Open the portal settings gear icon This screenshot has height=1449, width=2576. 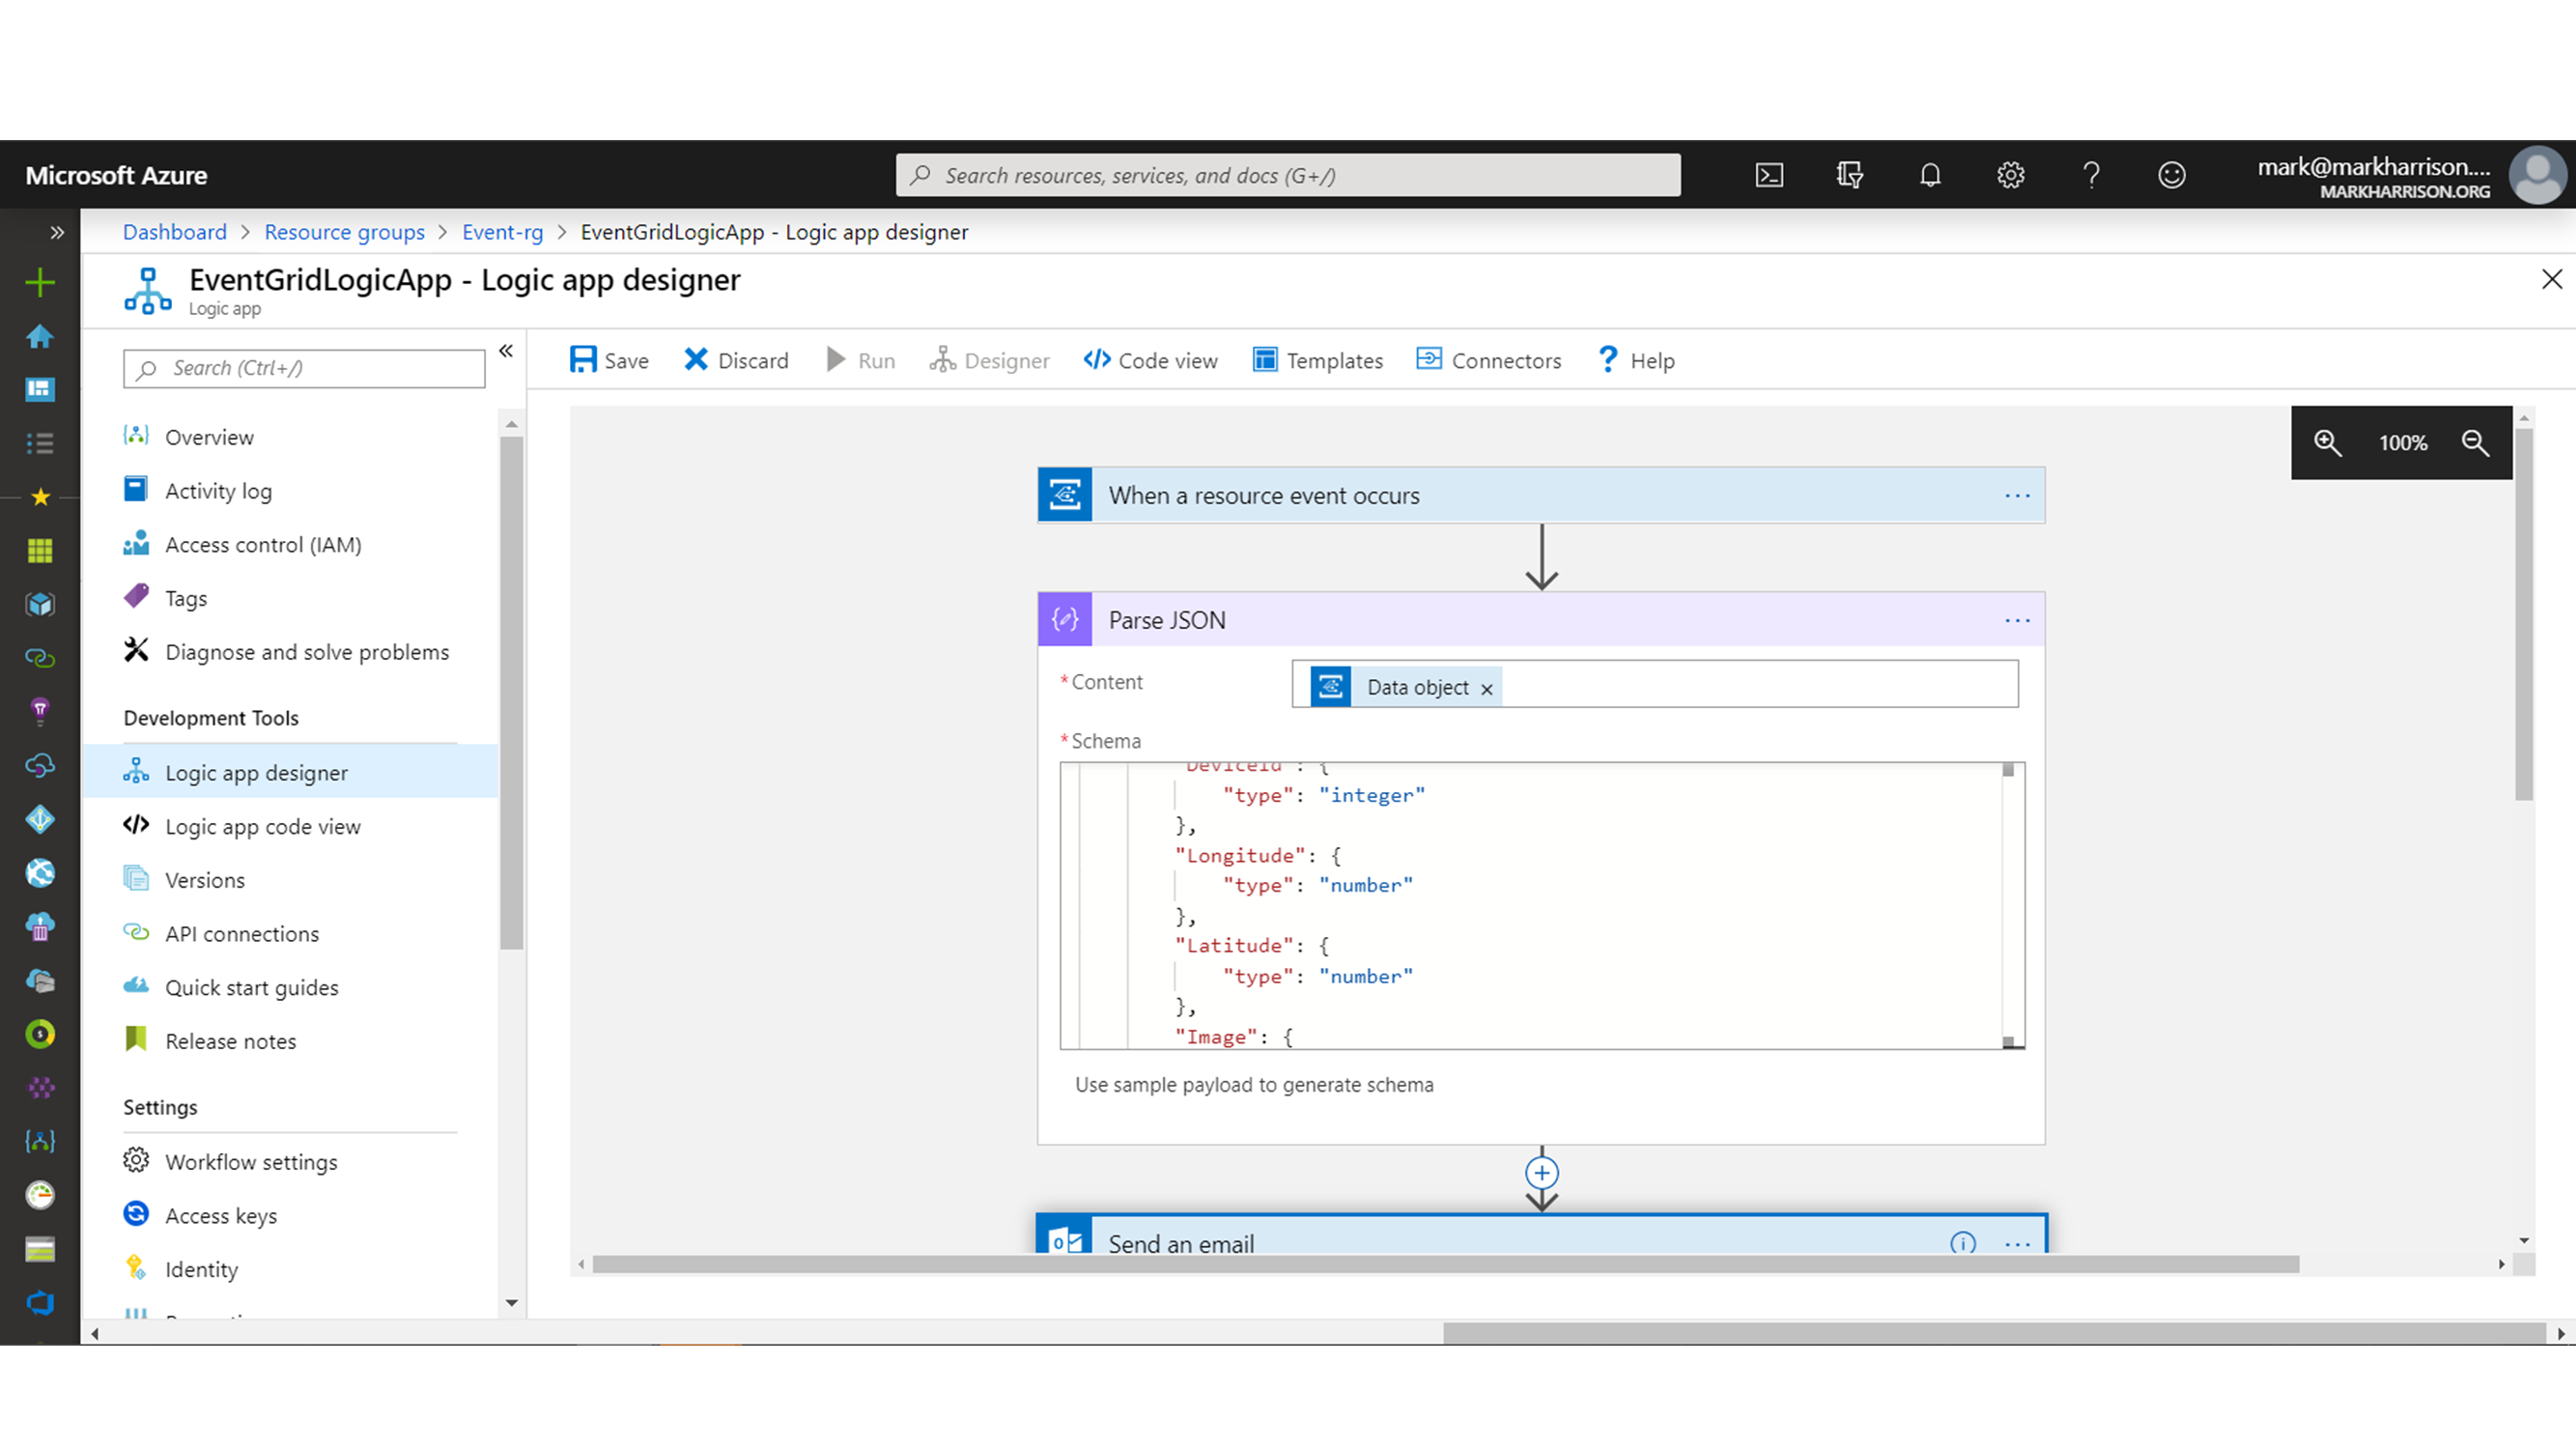(2010, 175)
